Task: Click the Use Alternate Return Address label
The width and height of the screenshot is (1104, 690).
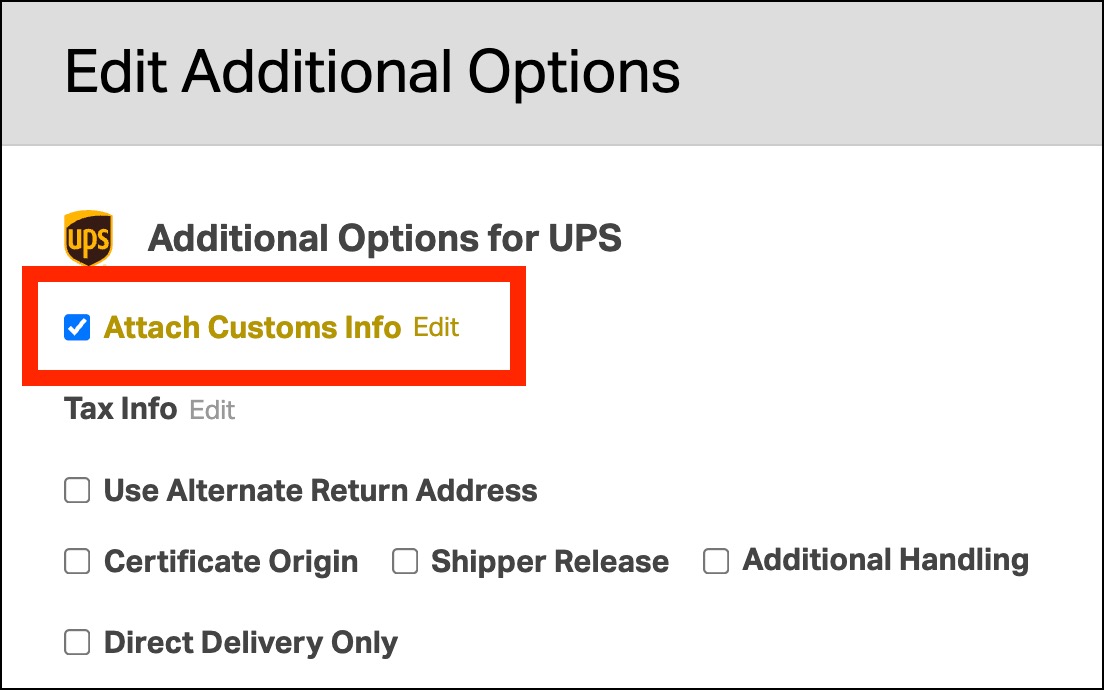Action: pyautogui.click(x=320, y=491)
